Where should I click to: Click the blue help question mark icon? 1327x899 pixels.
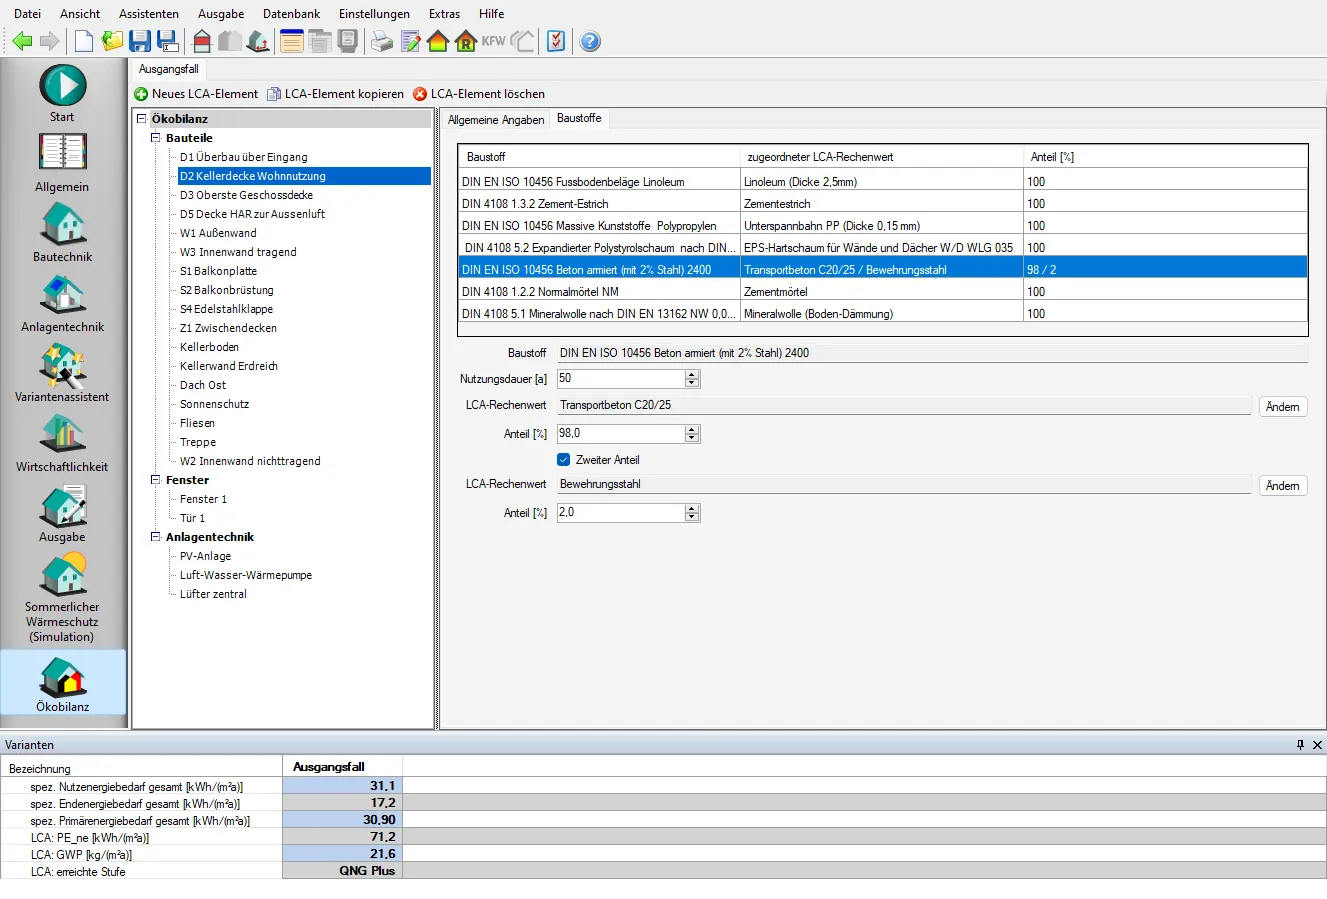pos(590,41)
